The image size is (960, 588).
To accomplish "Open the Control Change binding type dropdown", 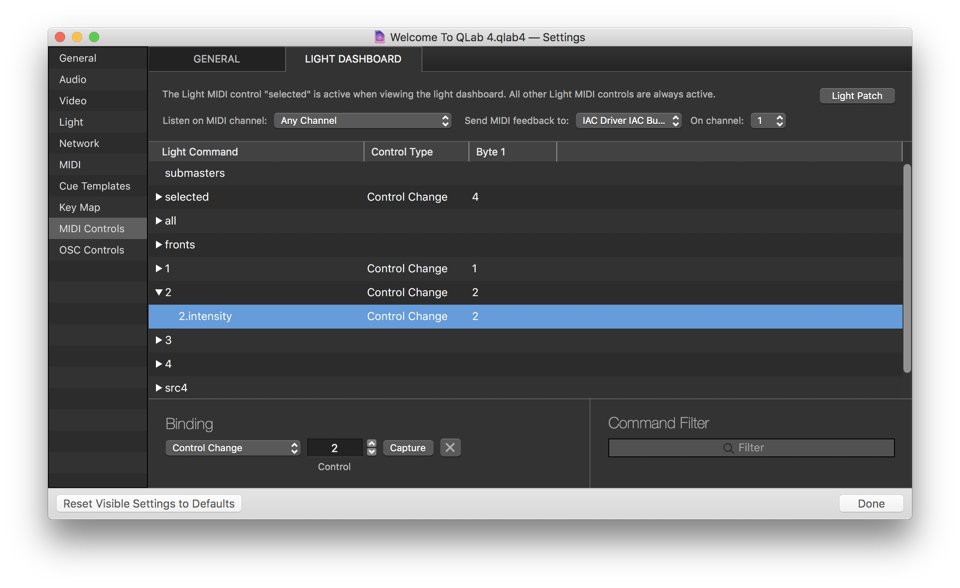I will (233, 448).
